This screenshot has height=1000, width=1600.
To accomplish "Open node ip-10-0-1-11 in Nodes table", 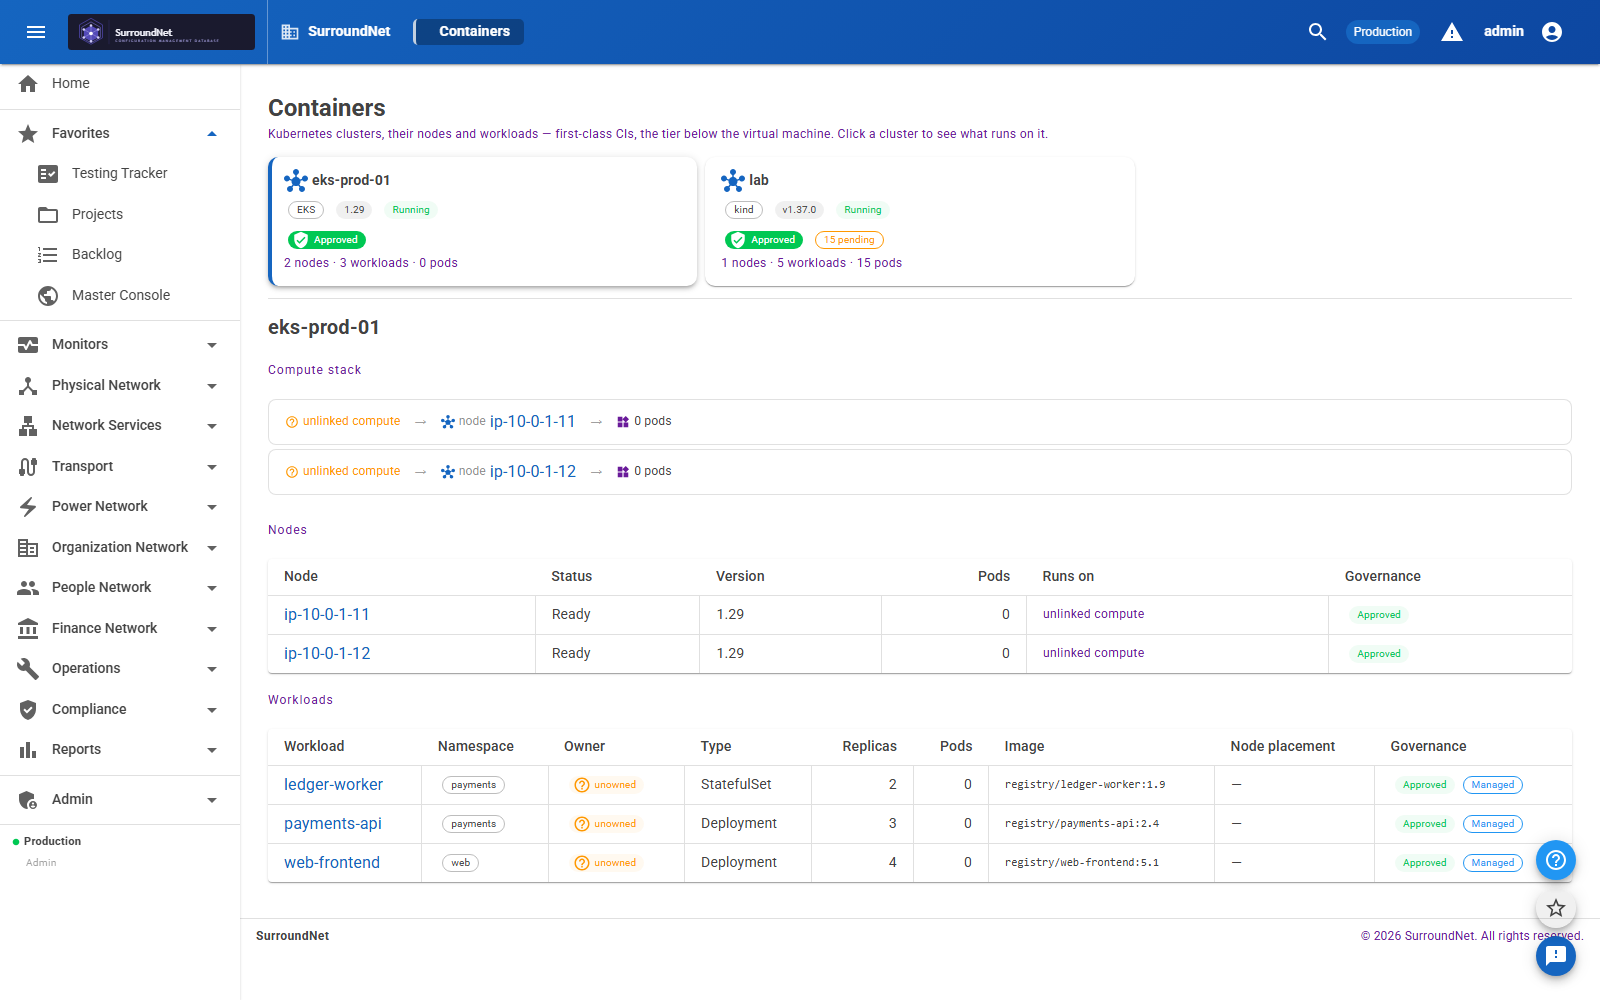I will coord(327,614).
